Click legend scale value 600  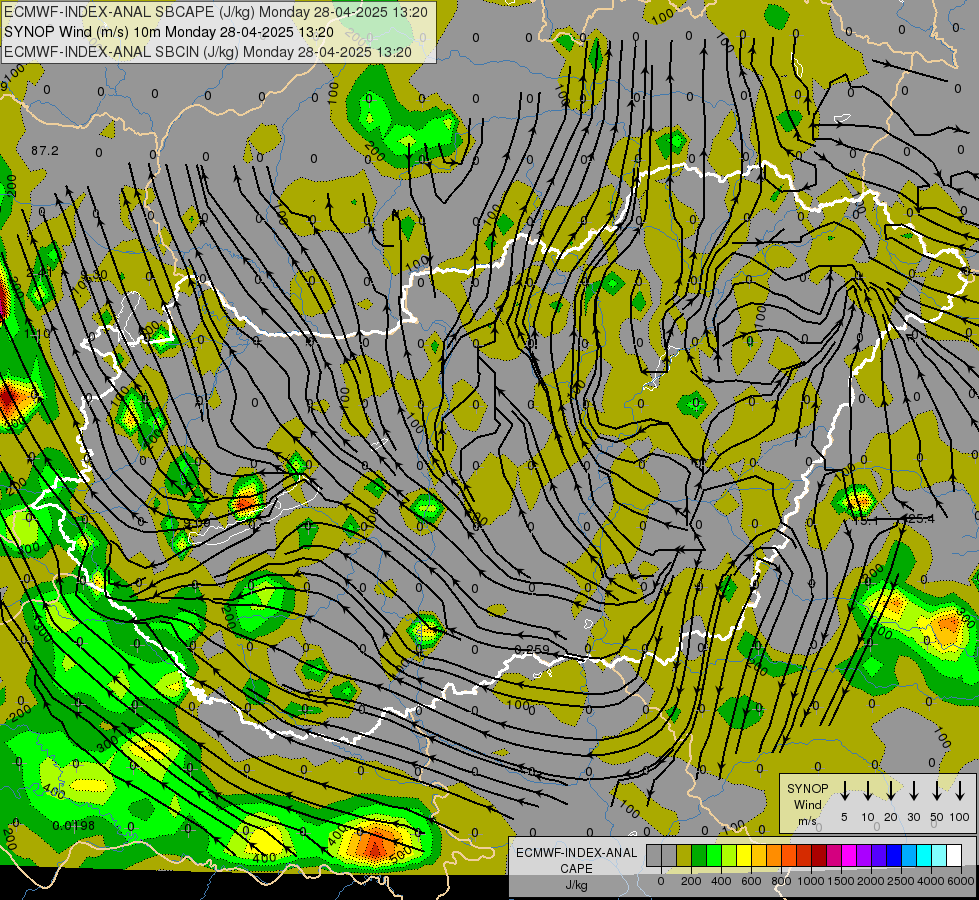pyautogui.click(x=751, y=881)
